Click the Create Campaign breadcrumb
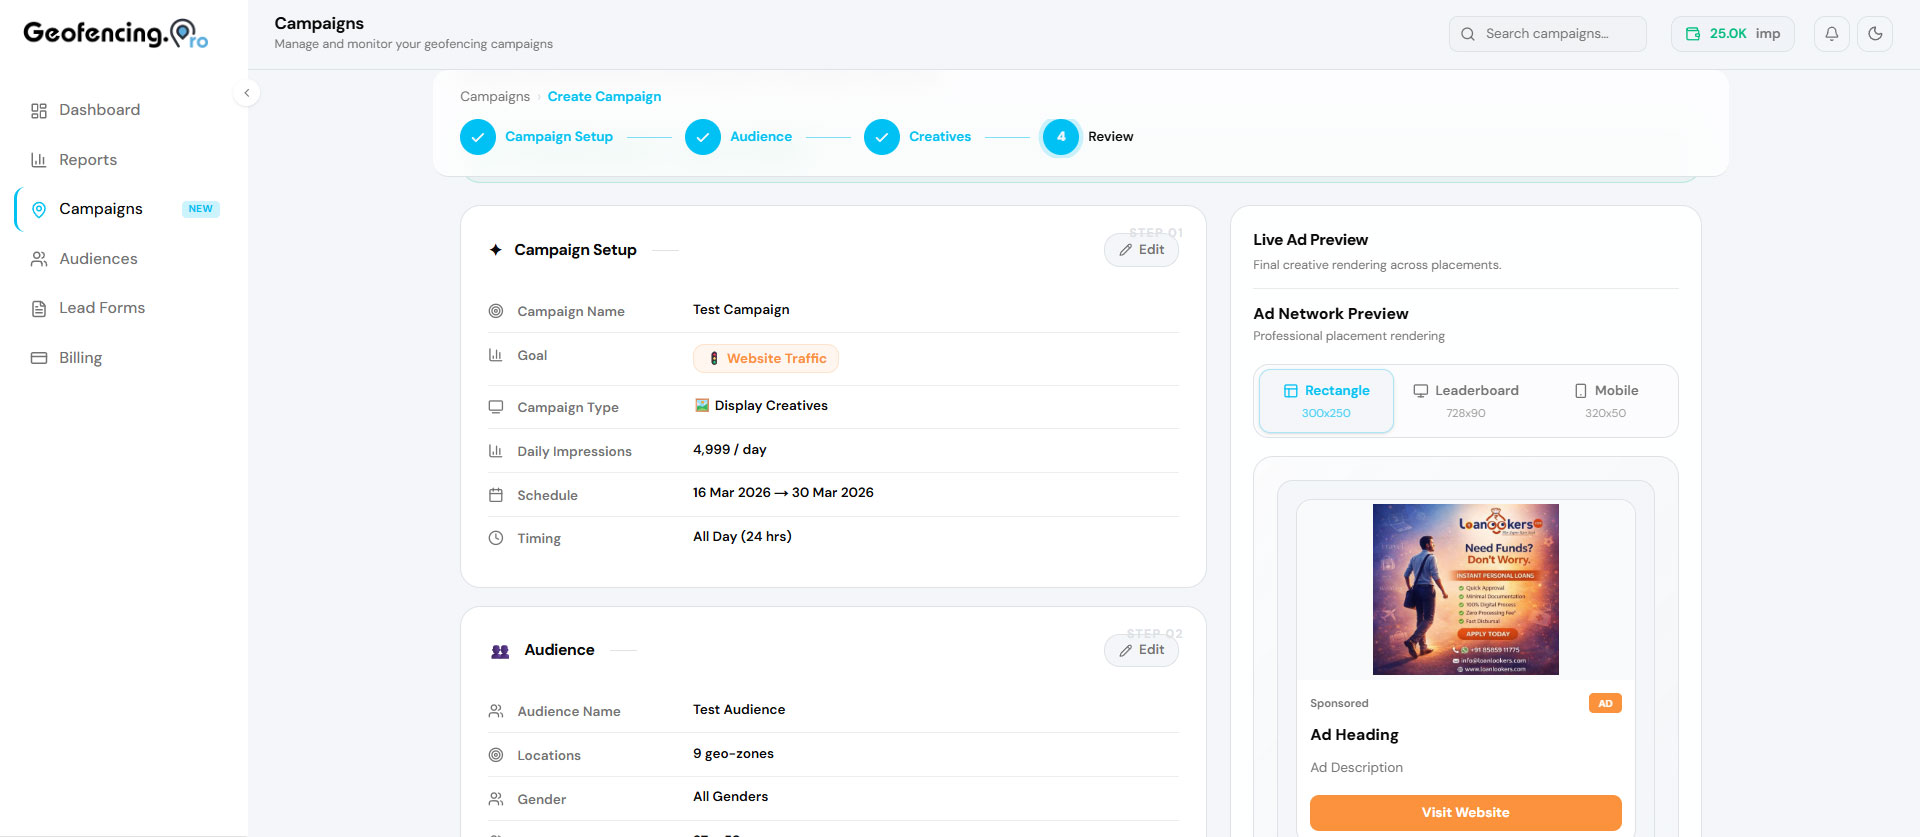Image resolution: width=1920 pixels, height=837 pixels. [x=604, y=97]
